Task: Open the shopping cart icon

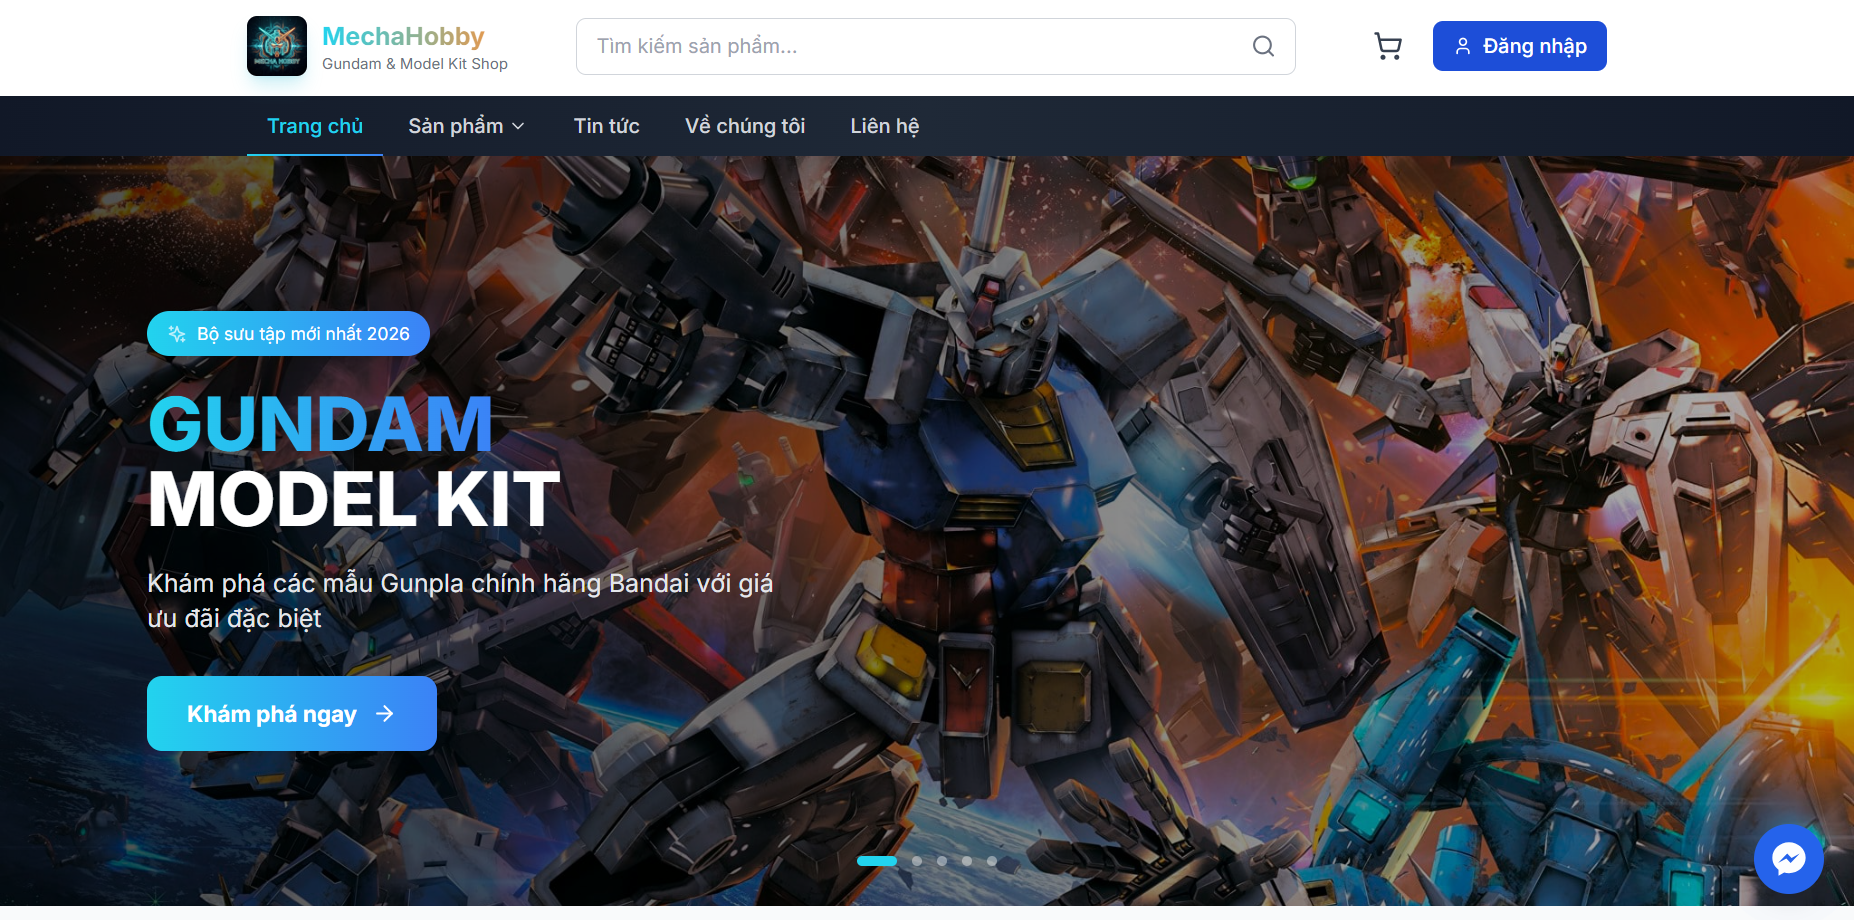Action: point(1388,46)
